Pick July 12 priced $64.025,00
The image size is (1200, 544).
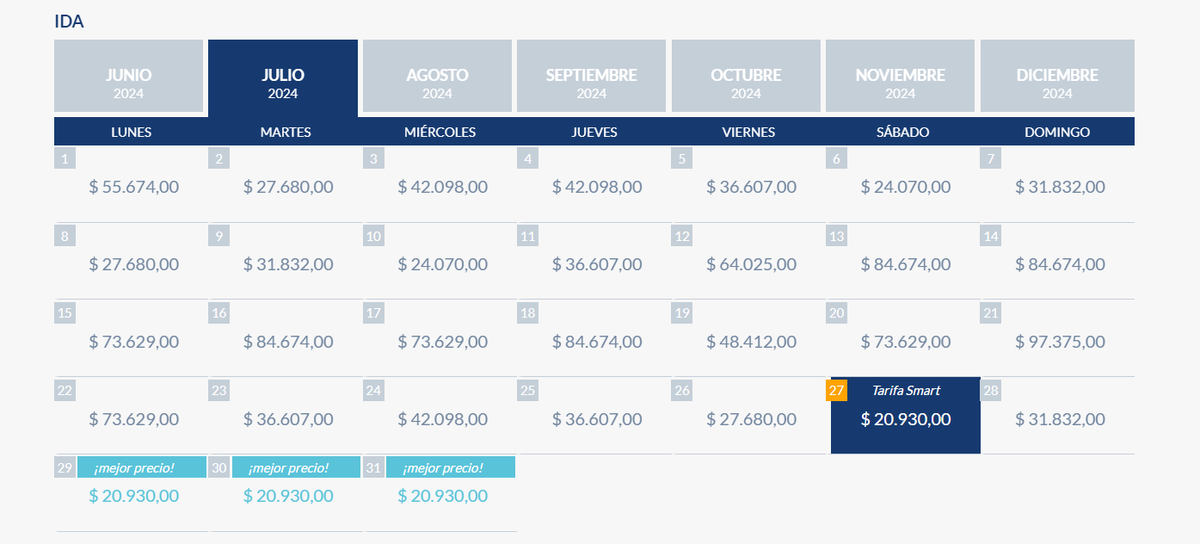751,264
